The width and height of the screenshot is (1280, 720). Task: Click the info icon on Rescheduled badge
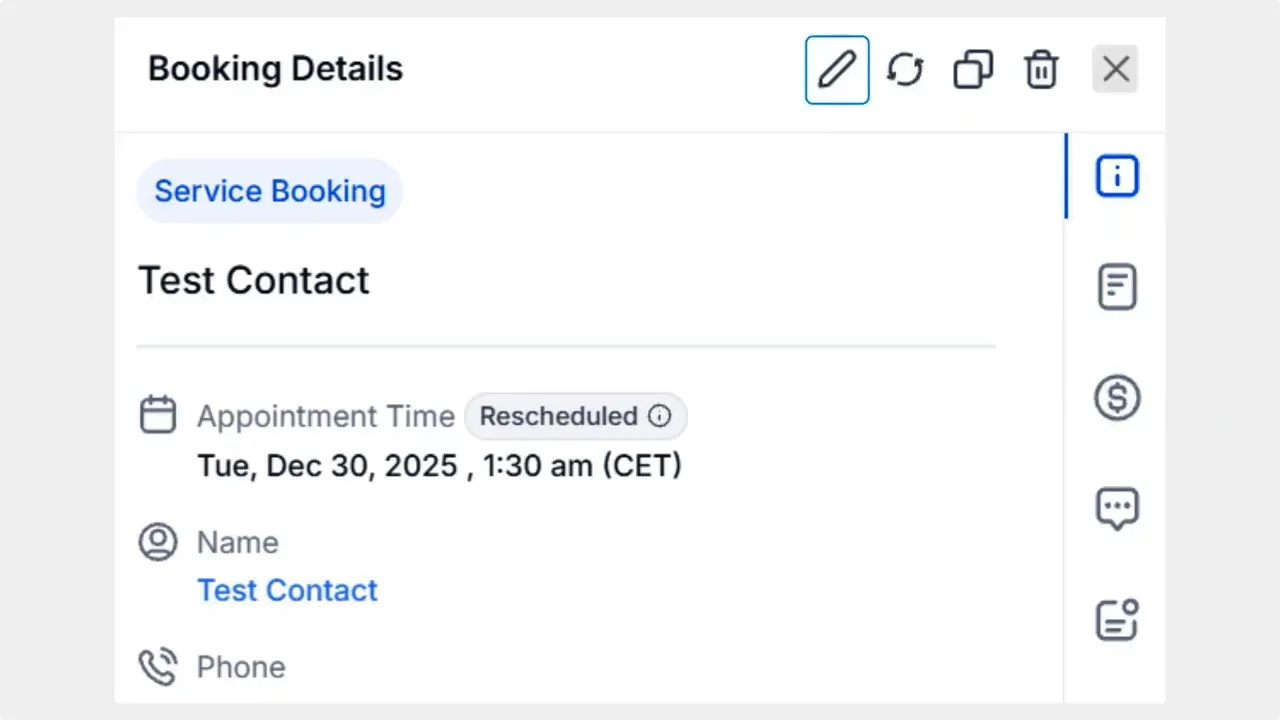coord(660,416)
